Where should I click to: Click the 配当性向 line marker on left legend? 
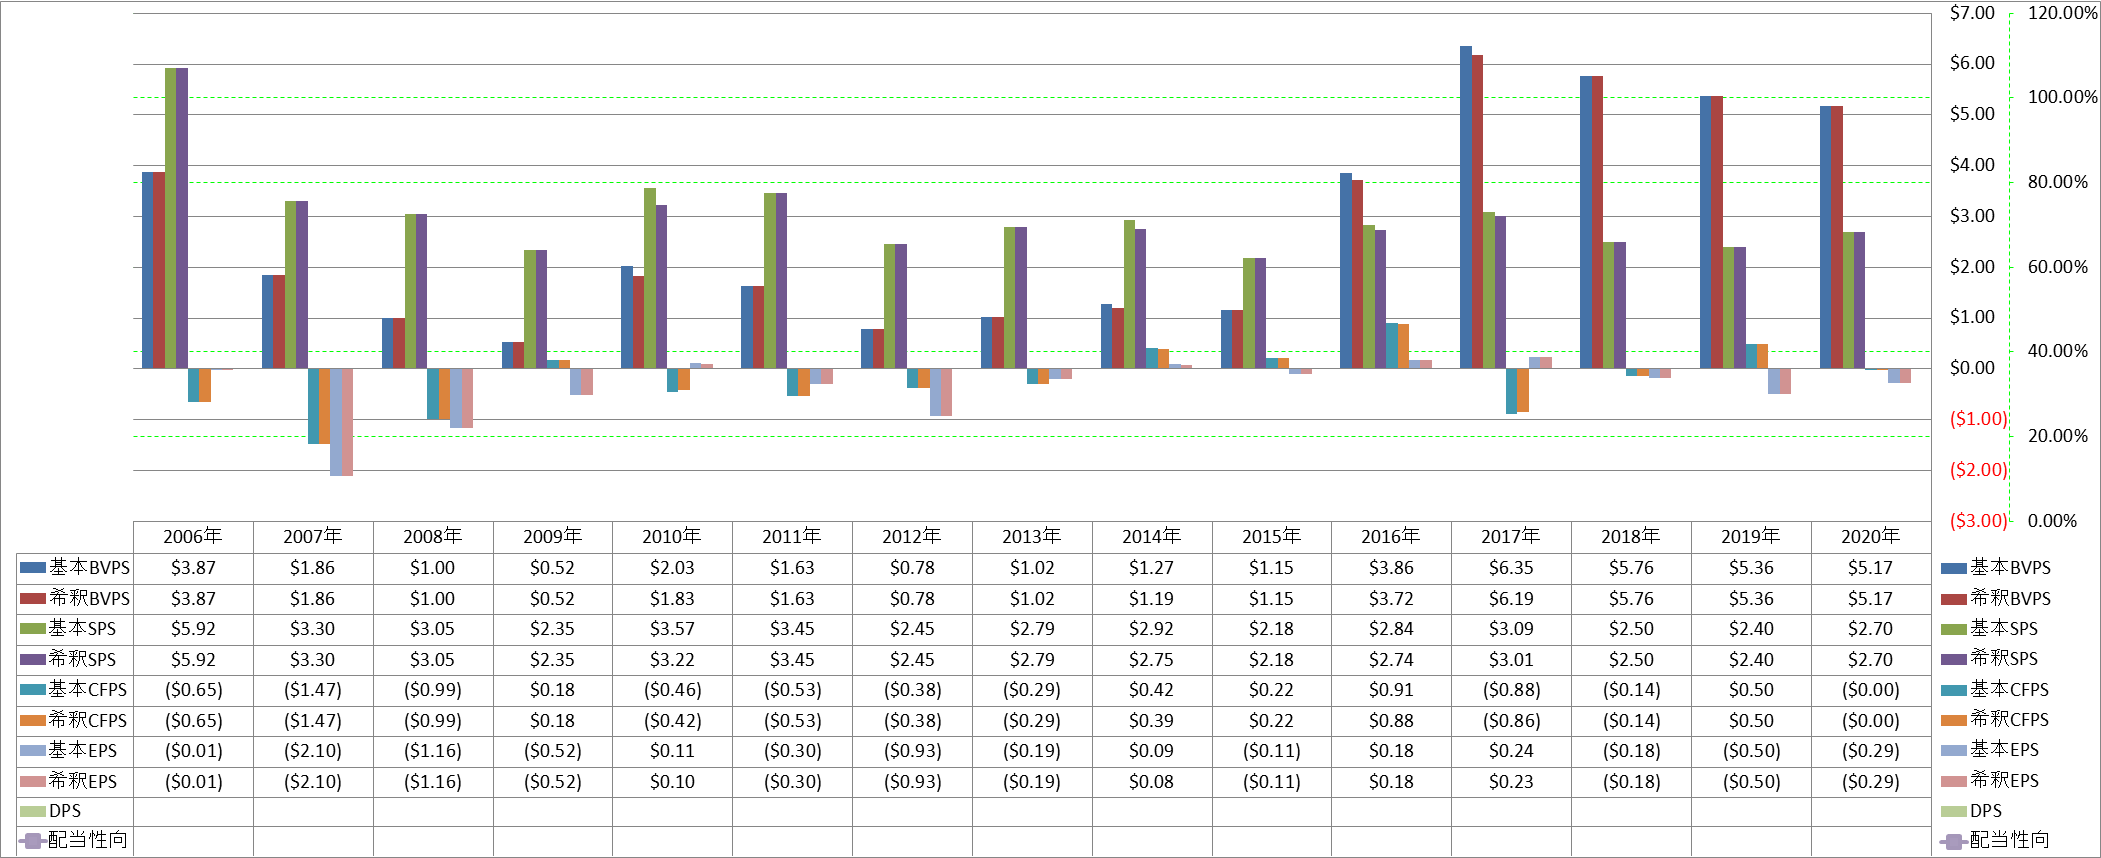[33, 841]
